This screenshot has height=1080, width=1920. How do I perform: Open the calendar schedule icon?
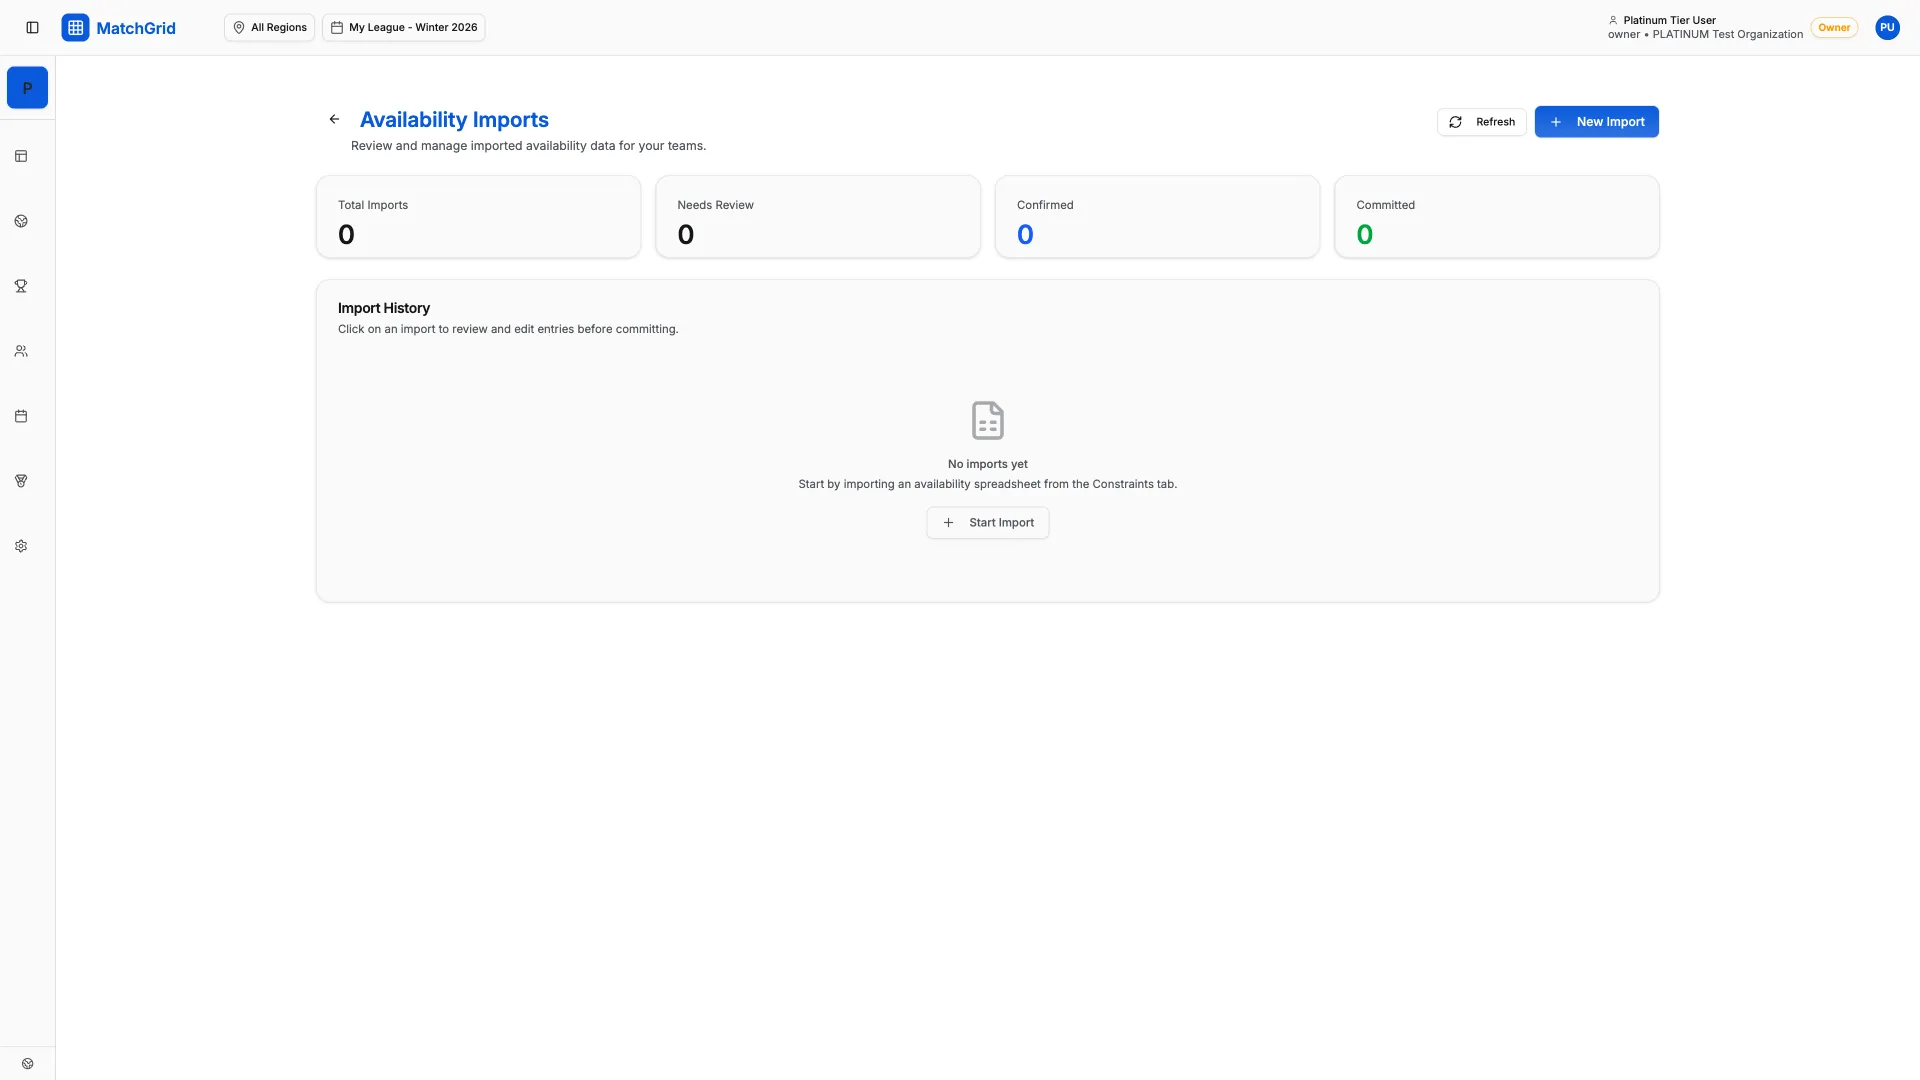click(21, 416)
